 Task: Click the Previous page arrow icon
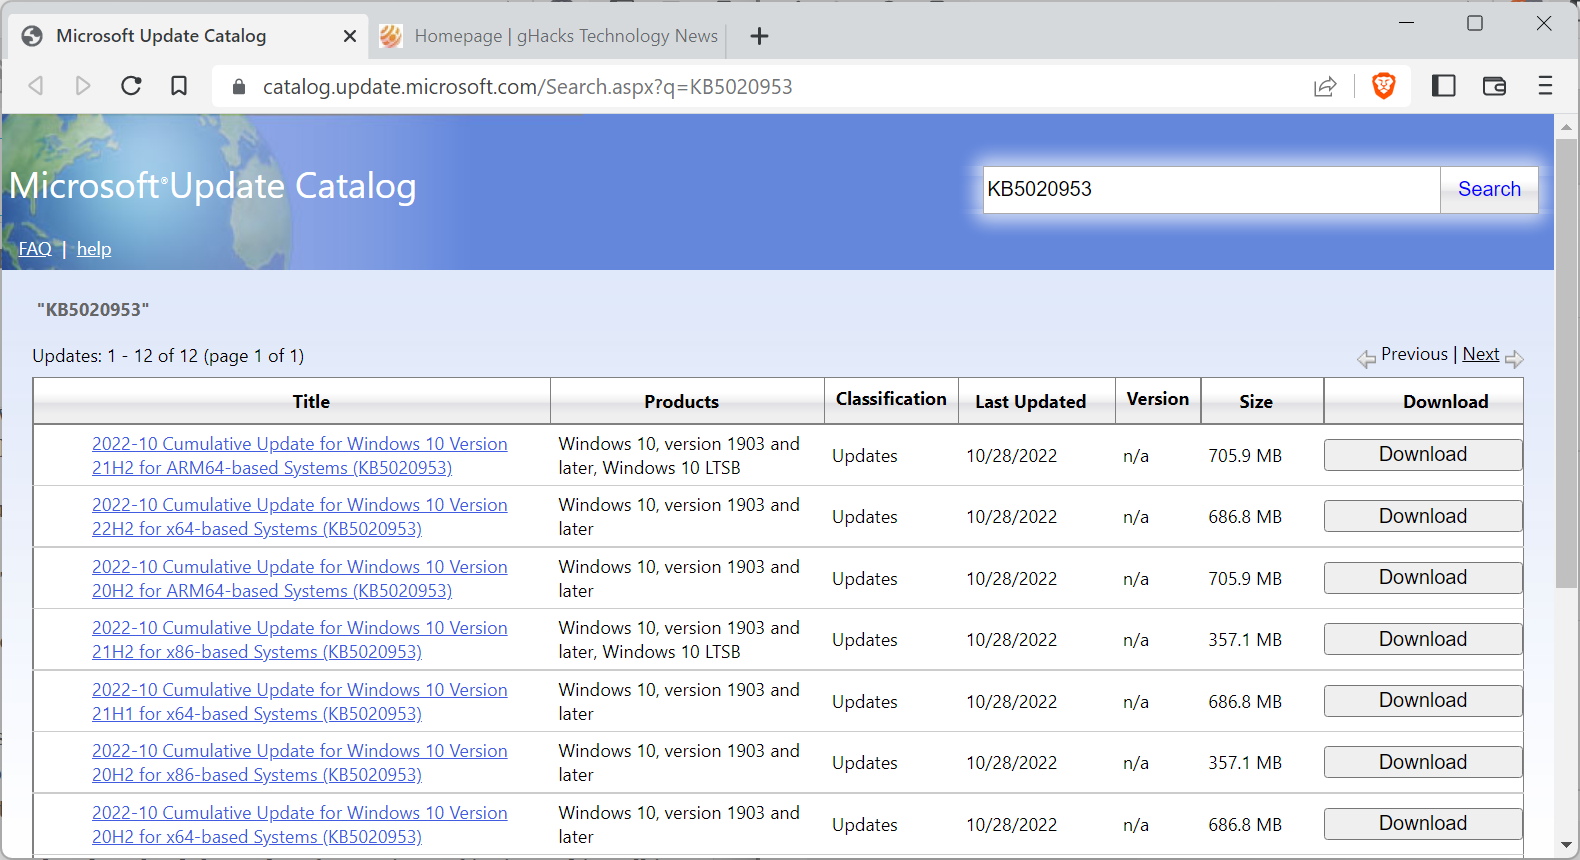1366,358
